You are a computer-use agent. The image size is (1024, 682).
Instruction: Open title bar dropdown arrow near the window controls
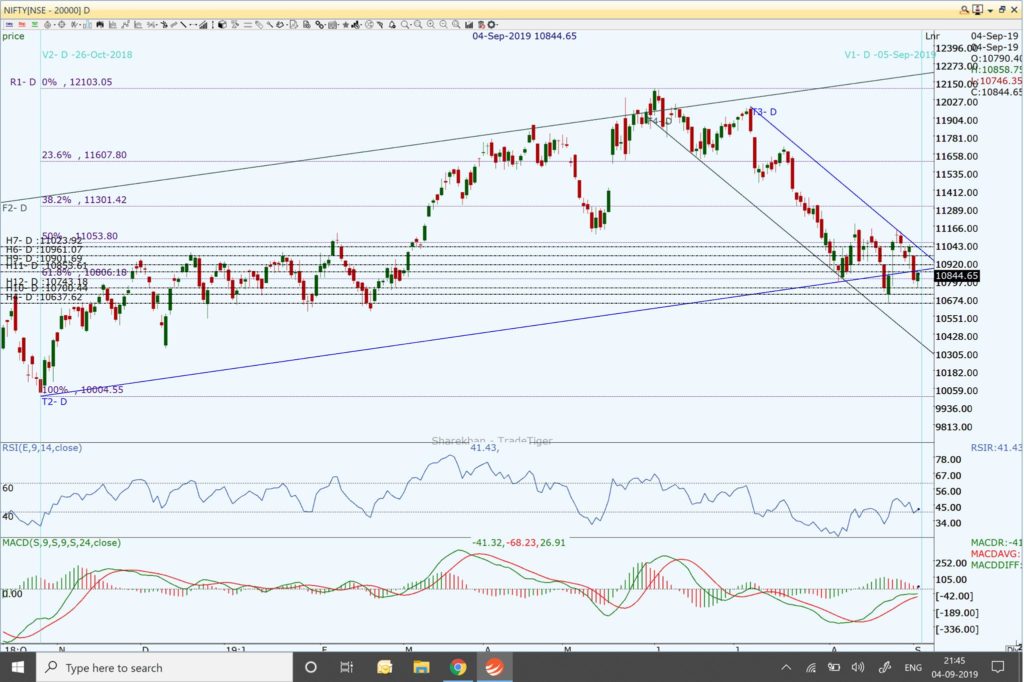click(x=990, y=10)
